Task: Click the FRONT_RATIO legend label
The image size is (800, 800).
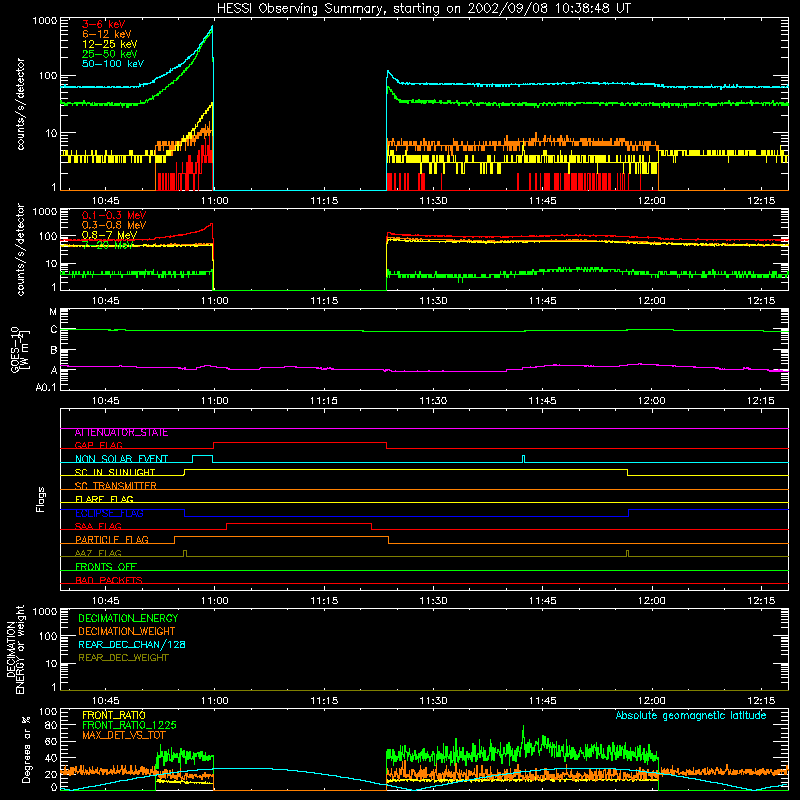Action: tap(114, 715)
